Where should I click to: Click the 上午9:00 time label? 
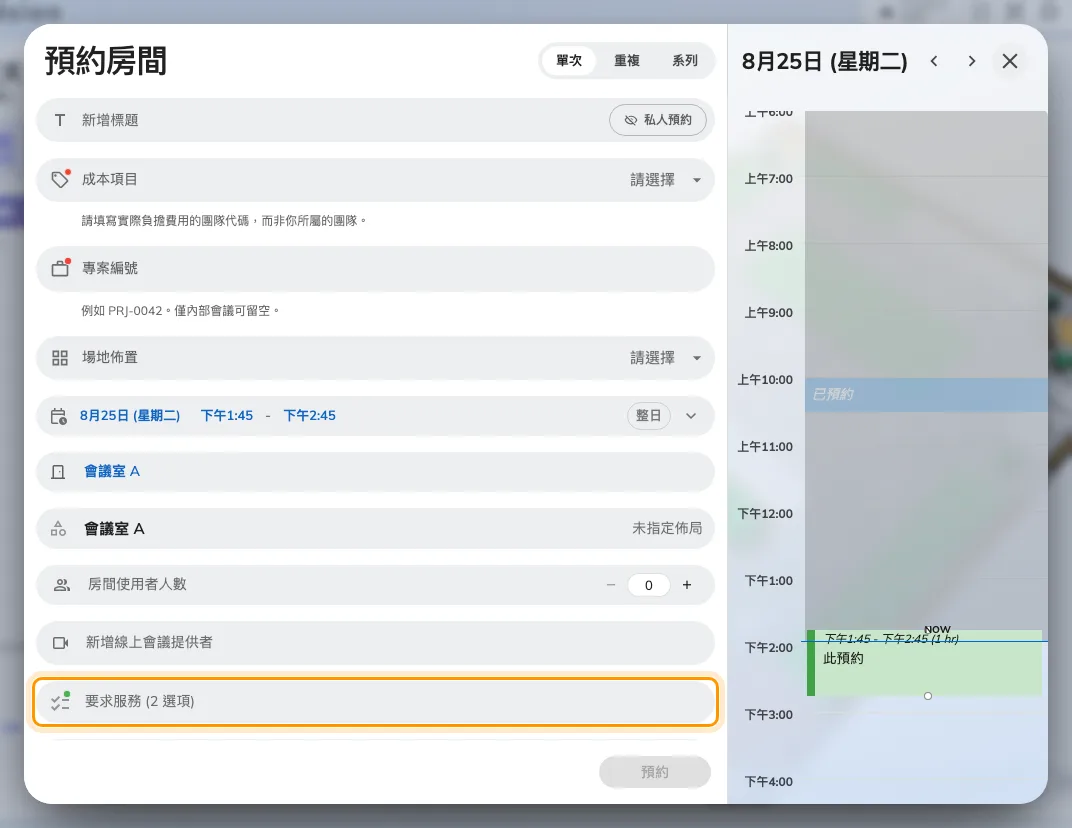tap(768, 313)
